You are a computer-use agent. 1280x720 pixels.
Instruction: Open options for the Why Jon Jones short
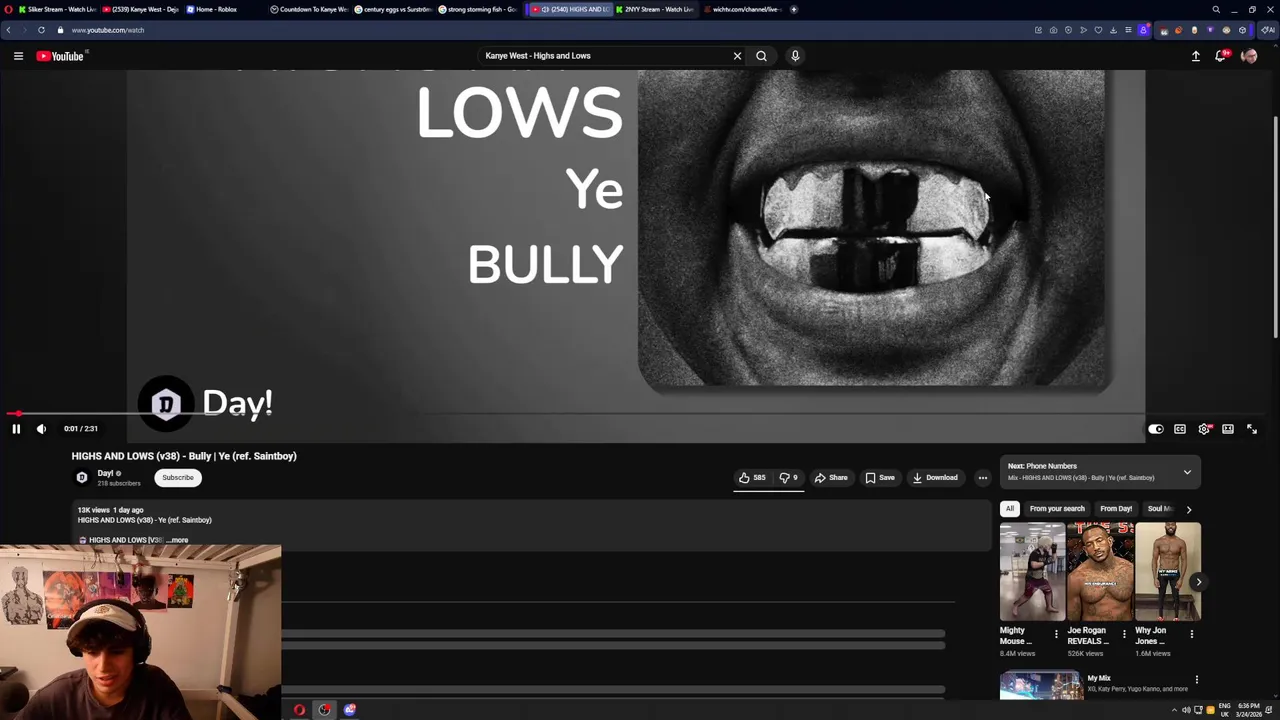coord(1191,634)
